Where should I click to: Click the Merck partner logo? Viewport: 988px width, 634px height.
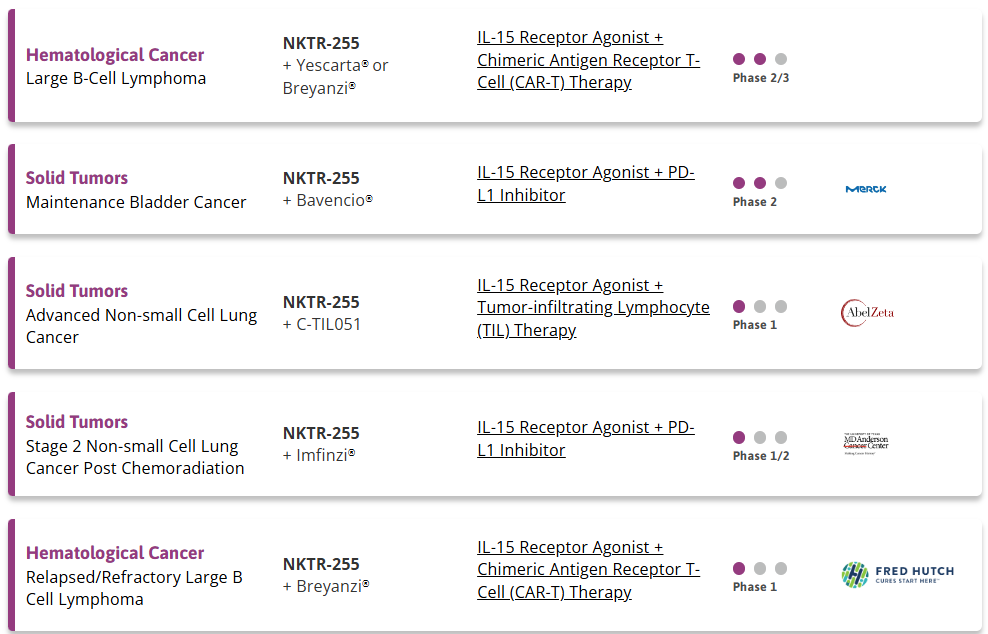[x=866, y=189]
